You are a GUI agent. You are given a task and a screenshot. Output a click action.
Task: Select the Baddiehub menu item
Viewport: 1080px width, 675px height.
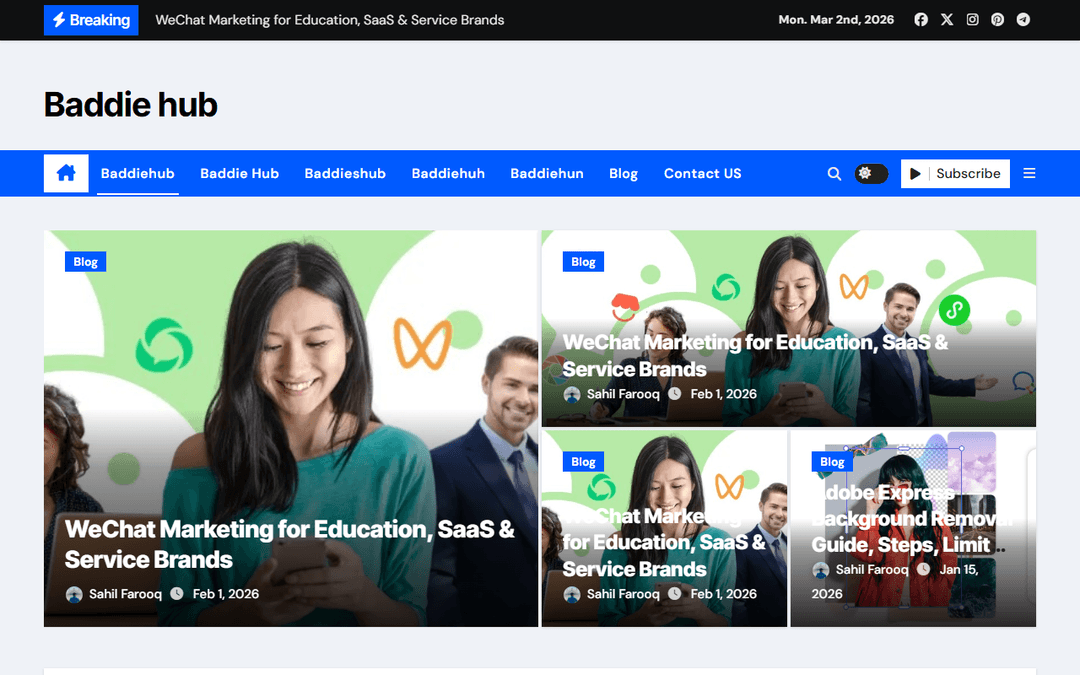click(138, 174)
